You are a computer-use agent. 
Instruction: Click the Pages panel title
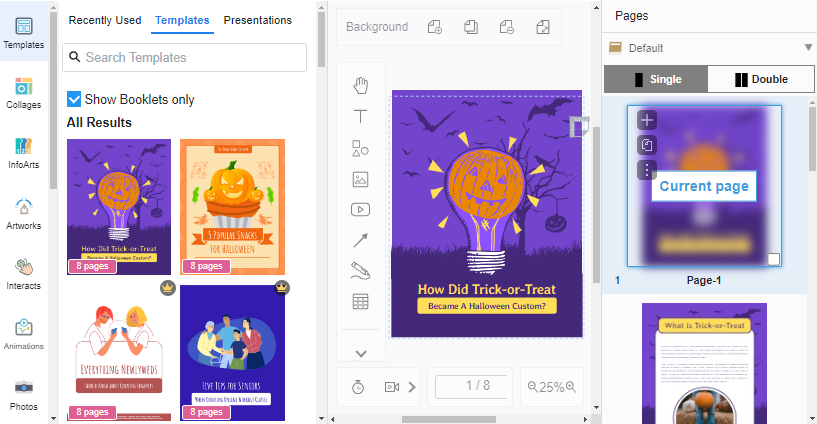pos(632,16)
